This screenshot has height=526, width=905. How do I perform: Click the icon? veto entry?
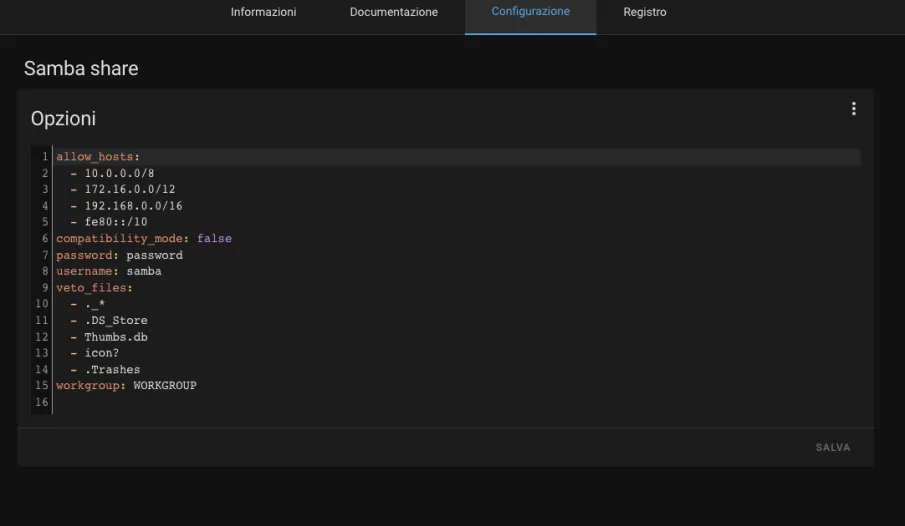102,353
